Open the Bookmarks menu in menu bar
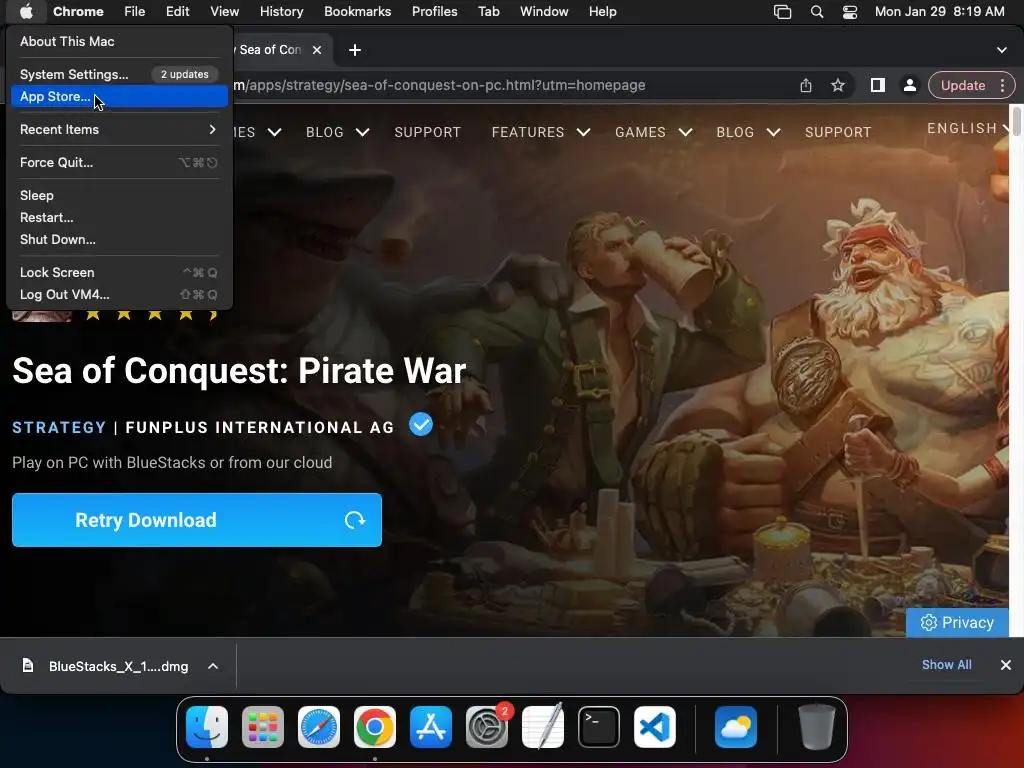The height and width of the screenshot is (768, 1024). pyautogui.click(x=357, y=11)
